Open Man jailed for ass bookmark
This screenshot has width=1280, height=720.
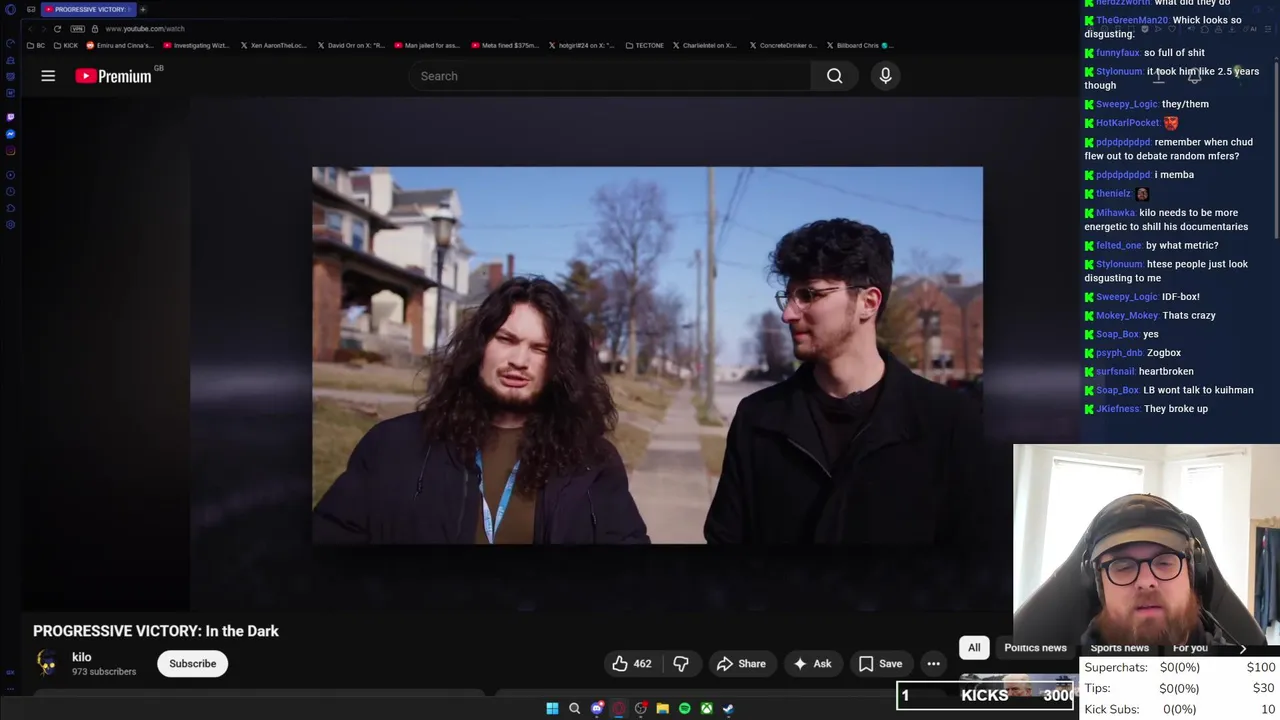pyautogui.click(x=428, y=45)
